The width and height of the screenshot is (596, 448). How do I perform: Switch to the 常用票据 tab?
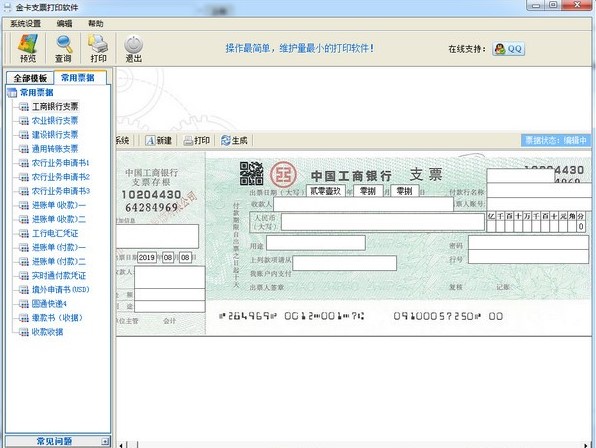[x=79, y=78]
